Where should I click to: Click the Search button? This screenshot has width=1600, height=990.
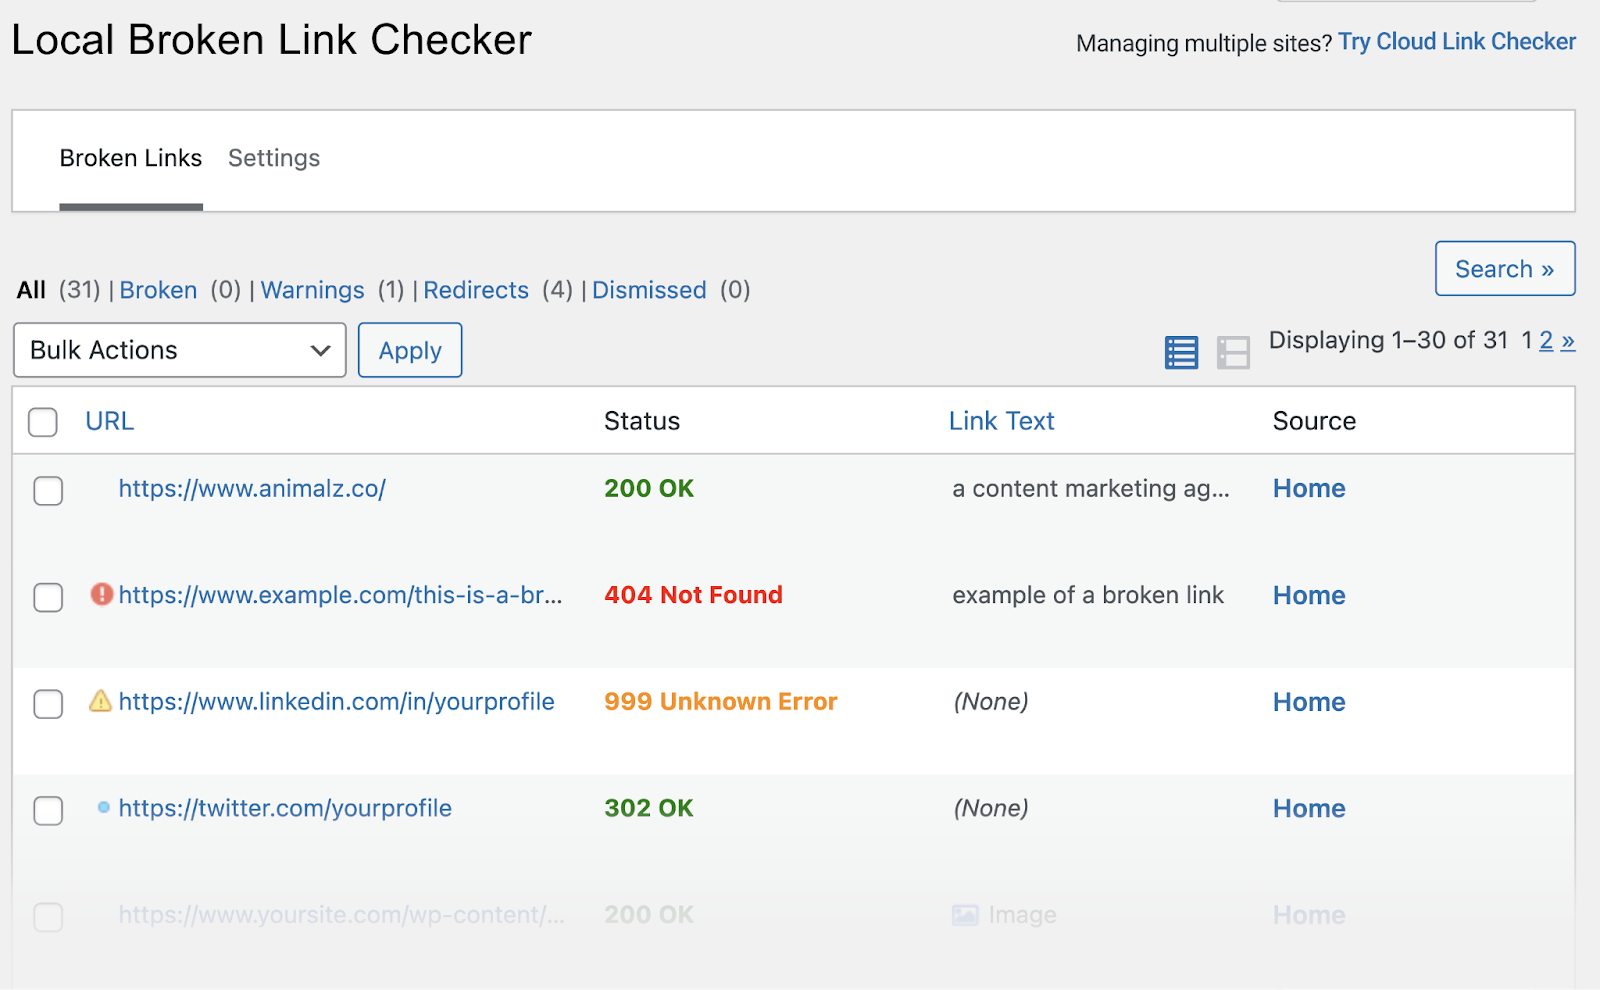tap(1504, 268)
